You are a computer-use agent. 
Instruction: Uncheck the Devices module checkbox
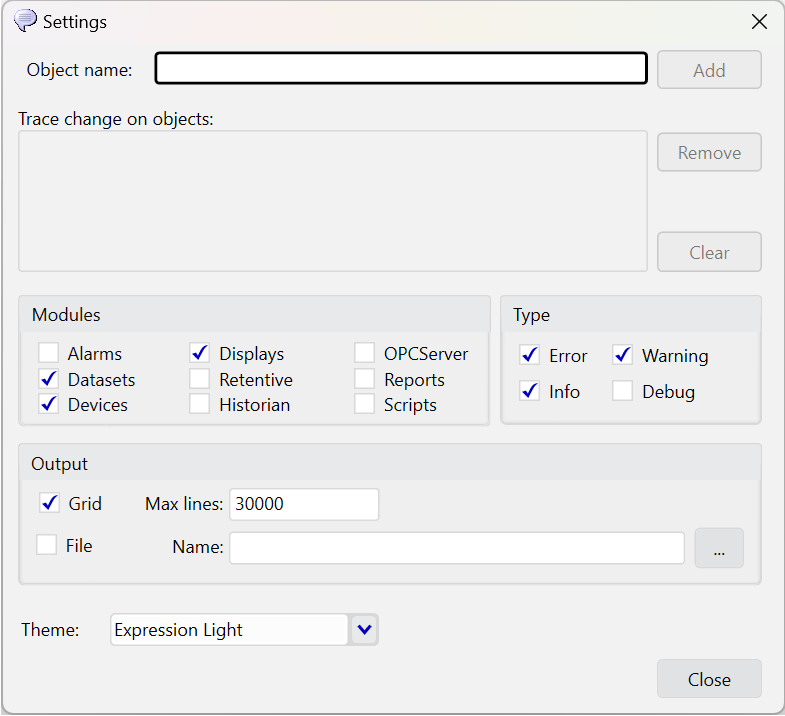49,404
